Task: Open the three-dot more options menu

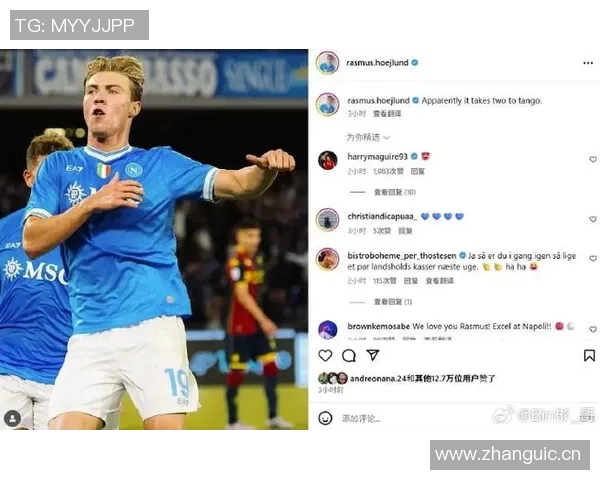Action: [588, 63]
